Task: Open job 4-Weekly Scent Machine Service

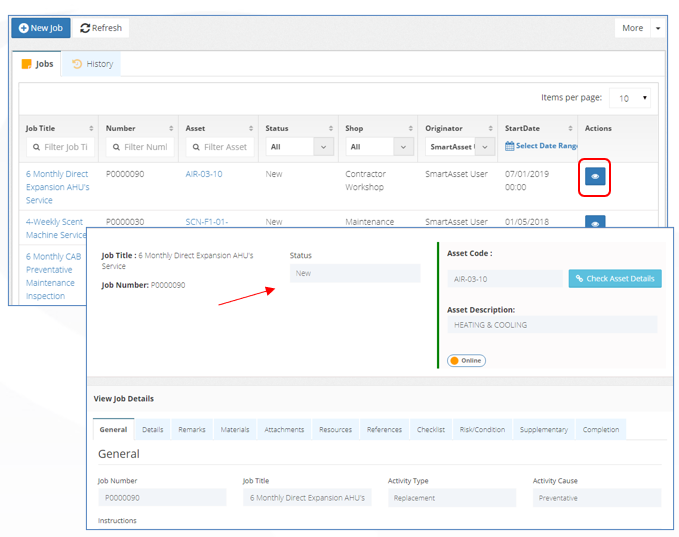Action: 55,228
